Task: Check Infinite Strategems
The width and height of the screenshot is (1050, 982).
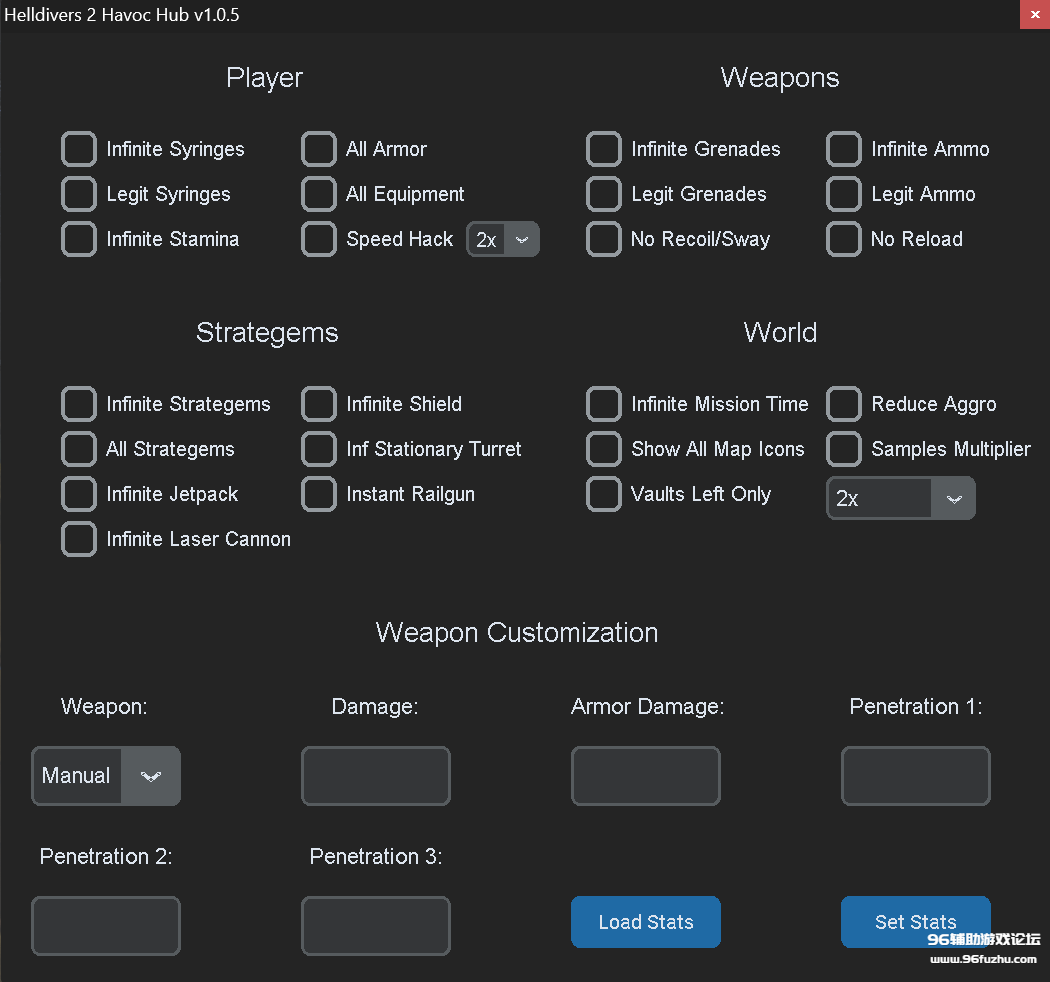Action: 79,403
